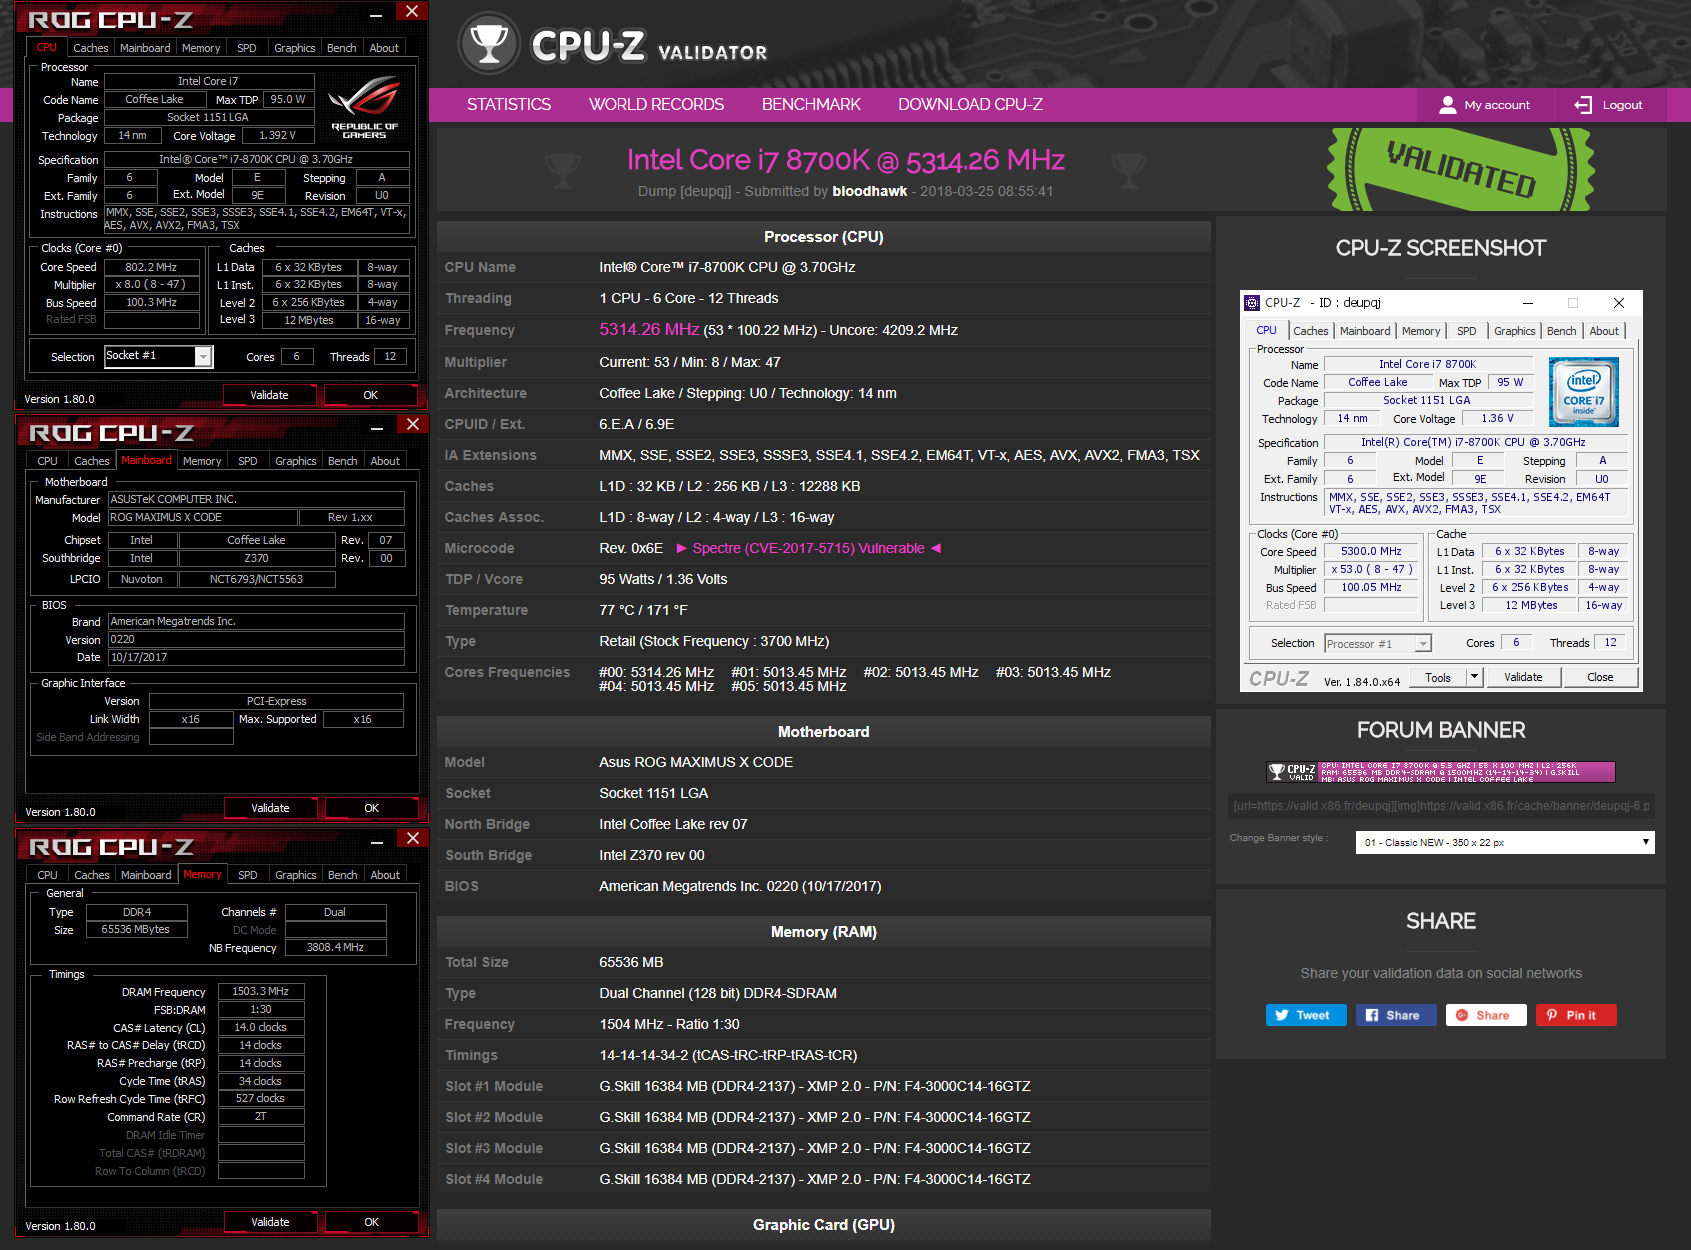This screenshot has width=1691, height=1250.
Task: Click the trophy icon left of page title
Action: (x=562, y=170)
